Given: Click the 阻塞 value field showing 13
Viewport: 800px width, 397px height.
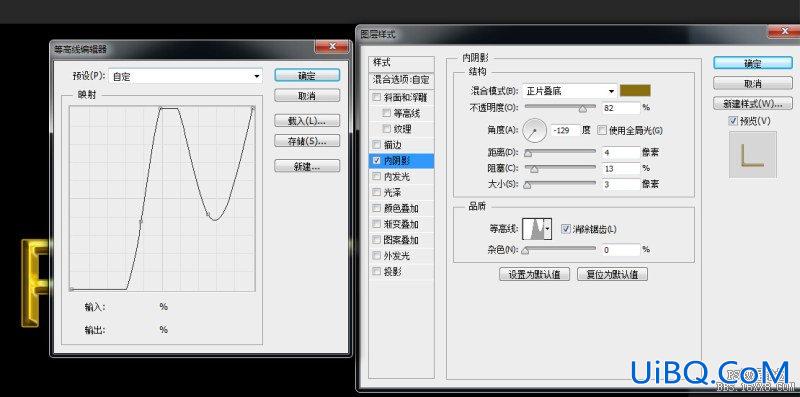Looking at the screenshot, I should 620,168.
